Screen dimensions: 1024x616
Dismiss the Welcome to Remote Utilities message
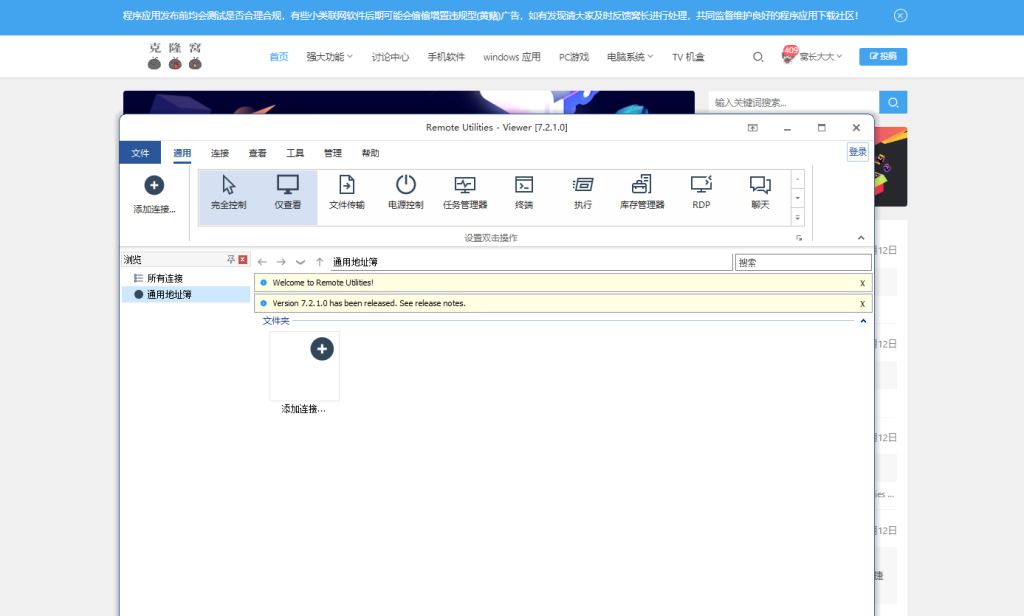(862, 283)
